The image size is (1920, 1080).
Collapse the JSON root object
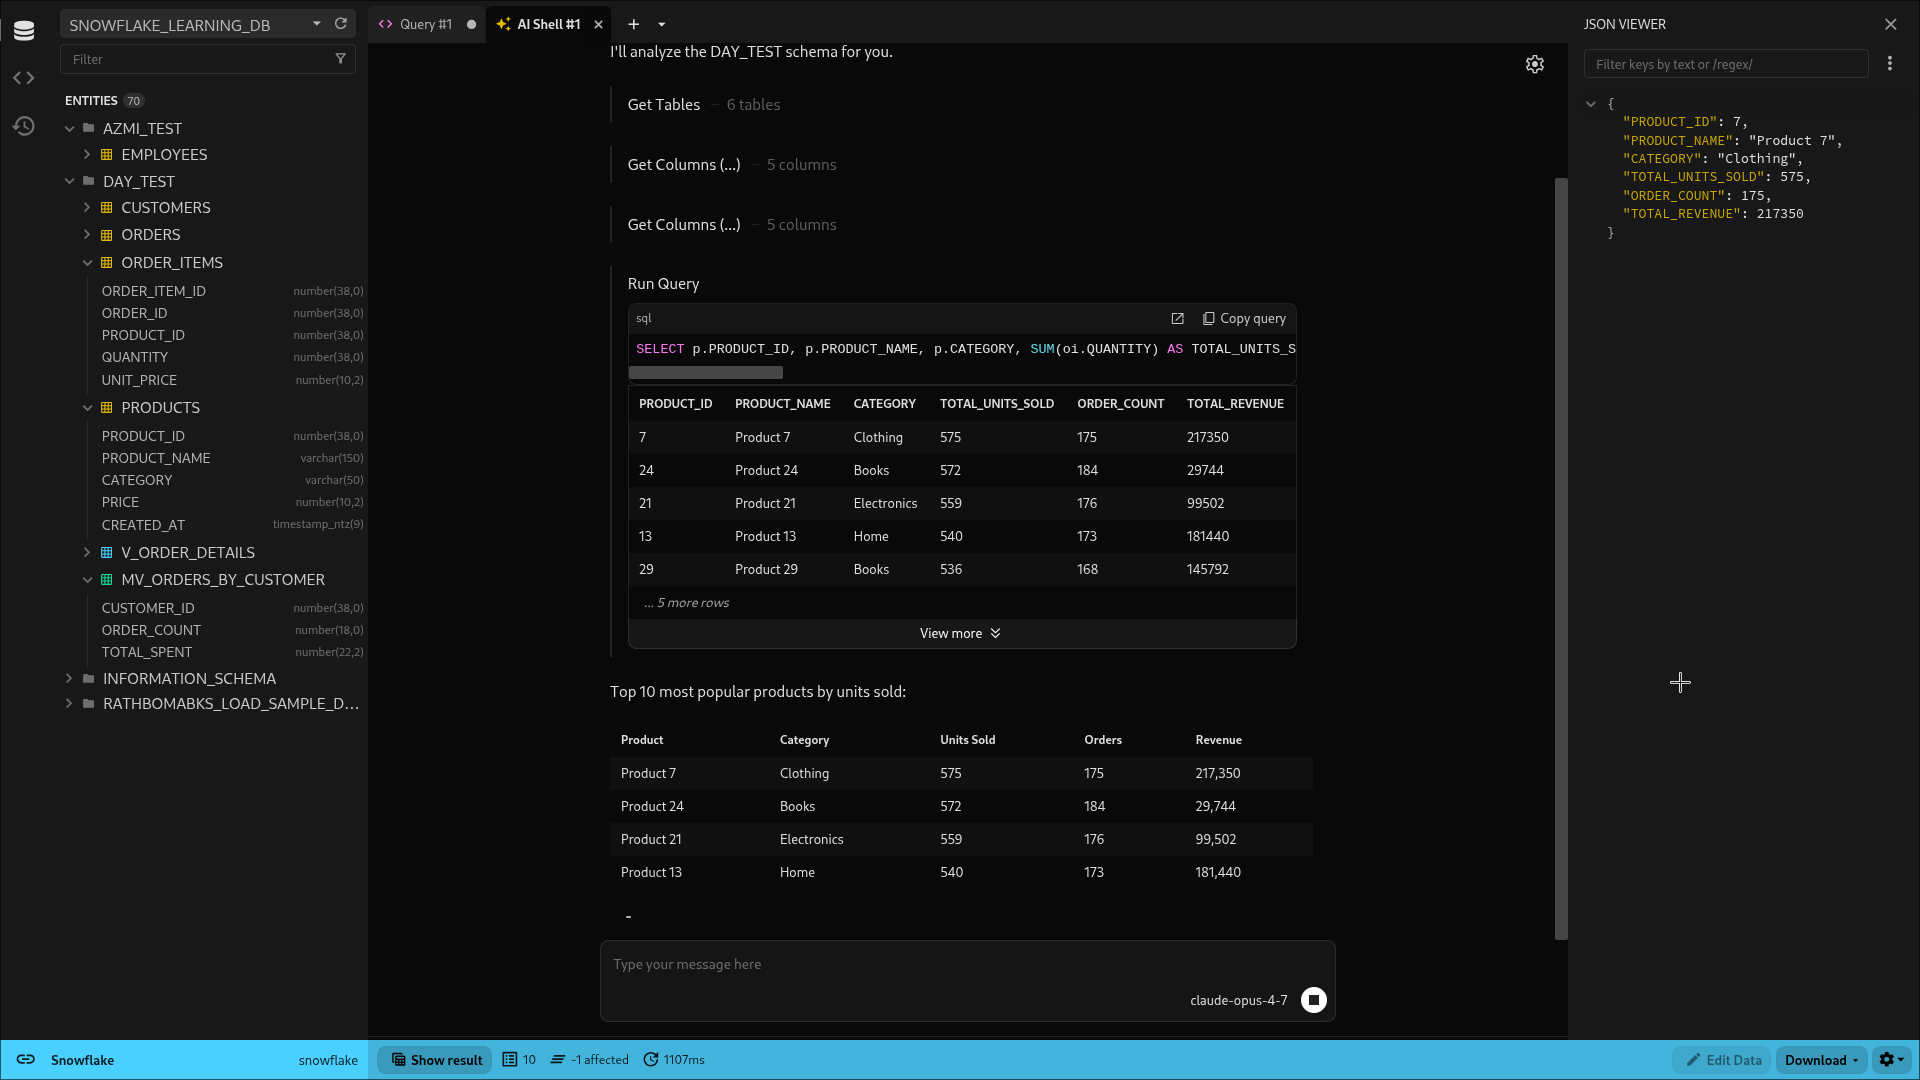pyautogui.click(x=1591, y=104)
